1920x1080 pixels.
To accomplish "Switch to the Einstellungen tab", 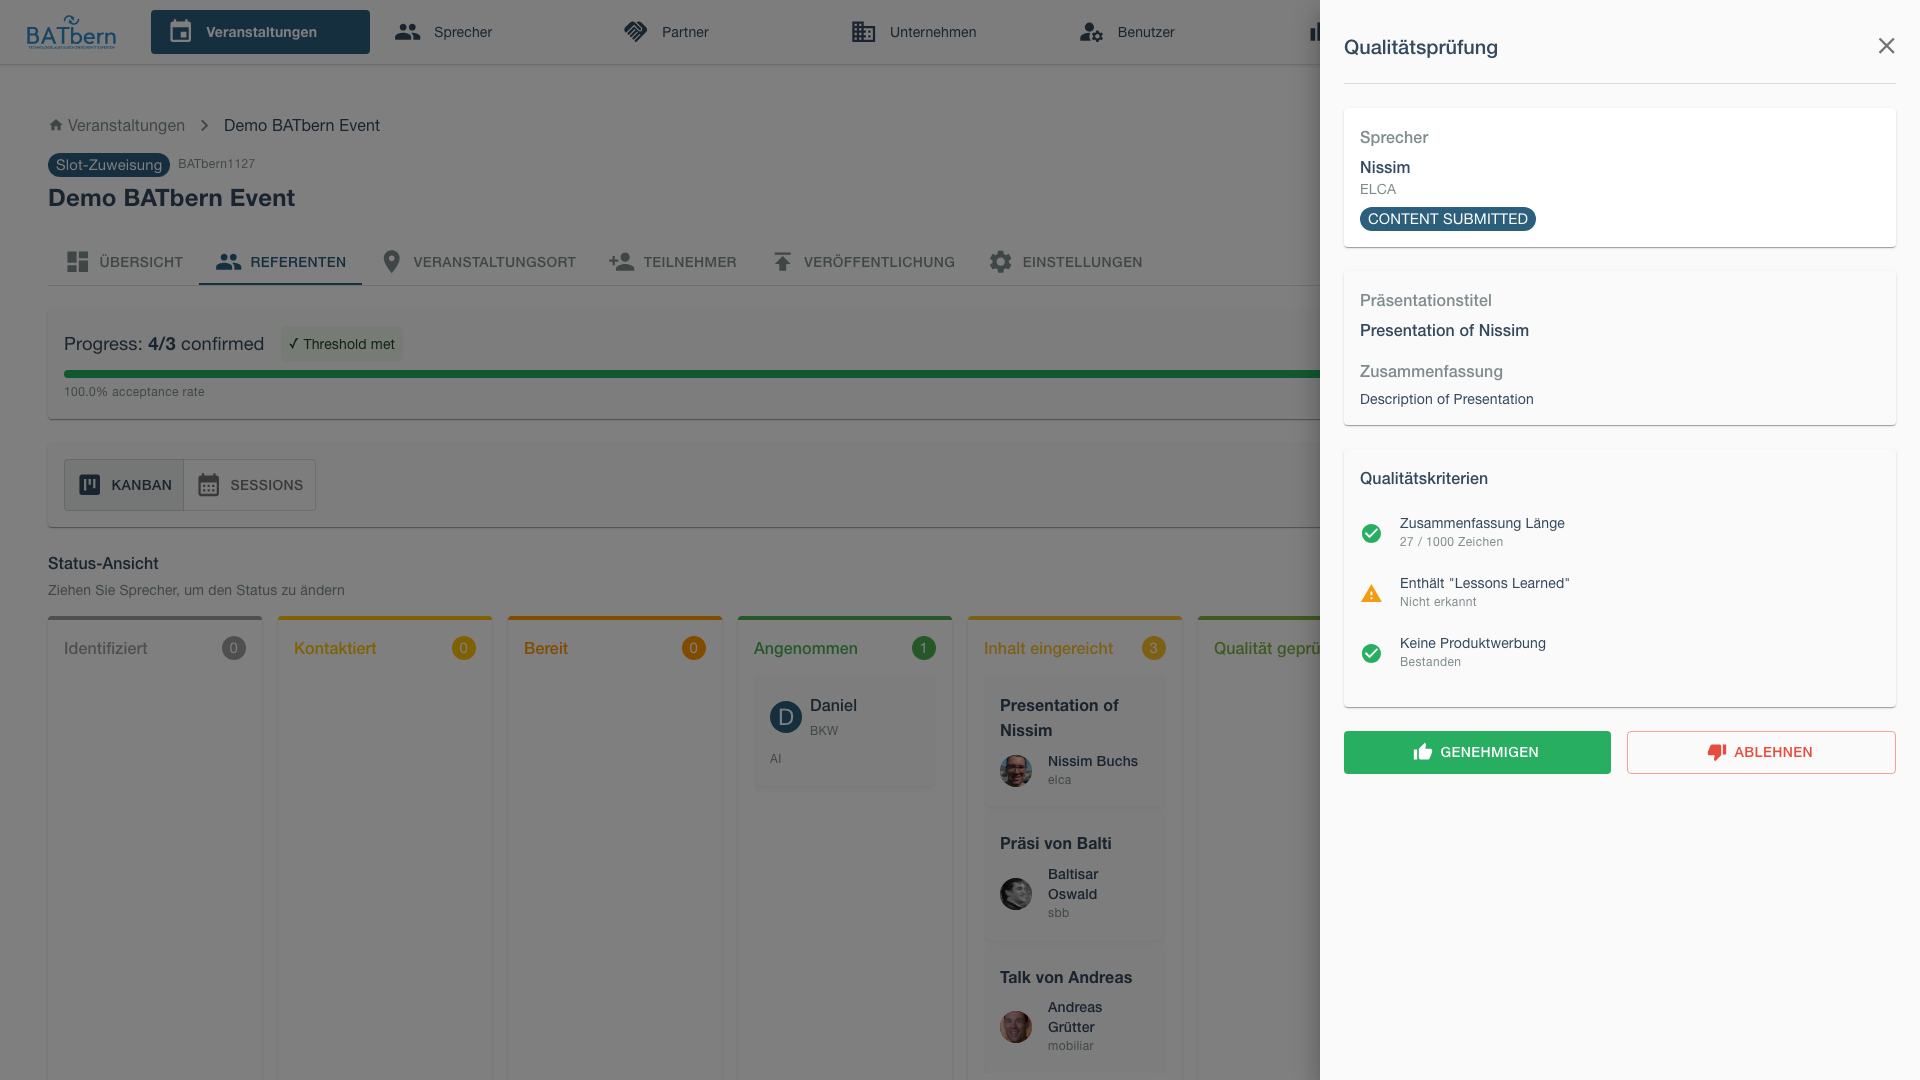I will (1065, 262).
